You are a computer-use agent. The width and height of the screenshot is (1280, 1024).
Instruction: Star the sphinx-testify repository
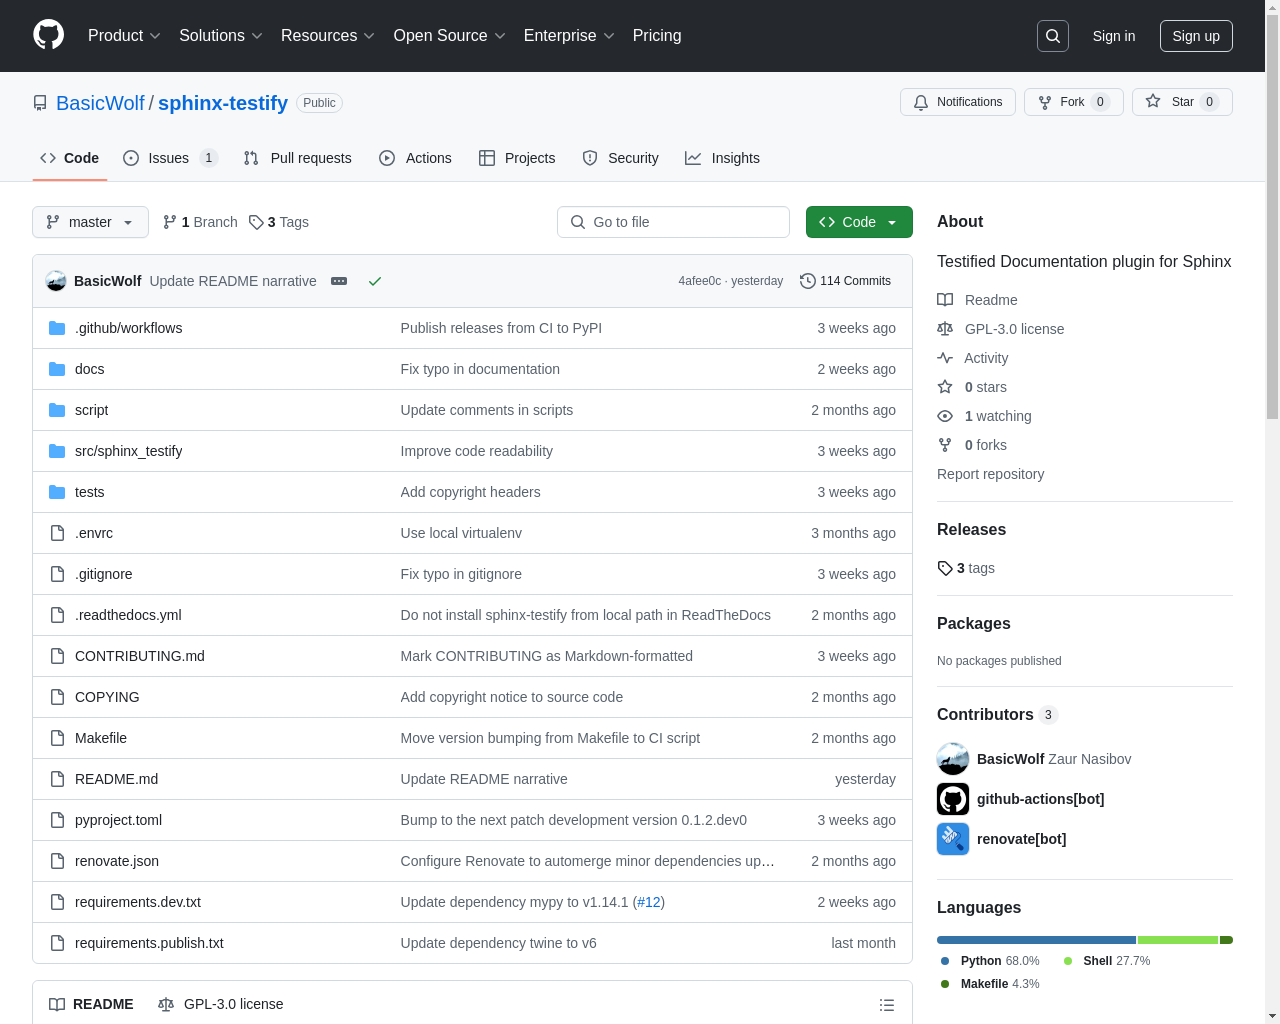(1182, 102)
